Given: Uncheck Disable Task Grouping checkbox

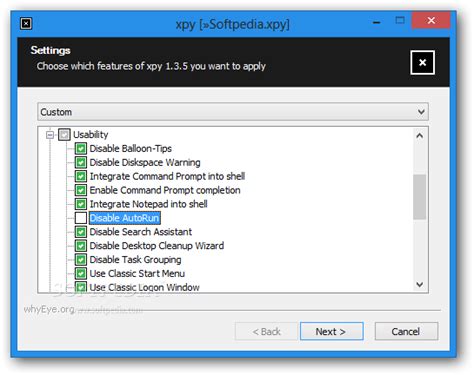Looking at the screenshot, I should coord(81,260).
